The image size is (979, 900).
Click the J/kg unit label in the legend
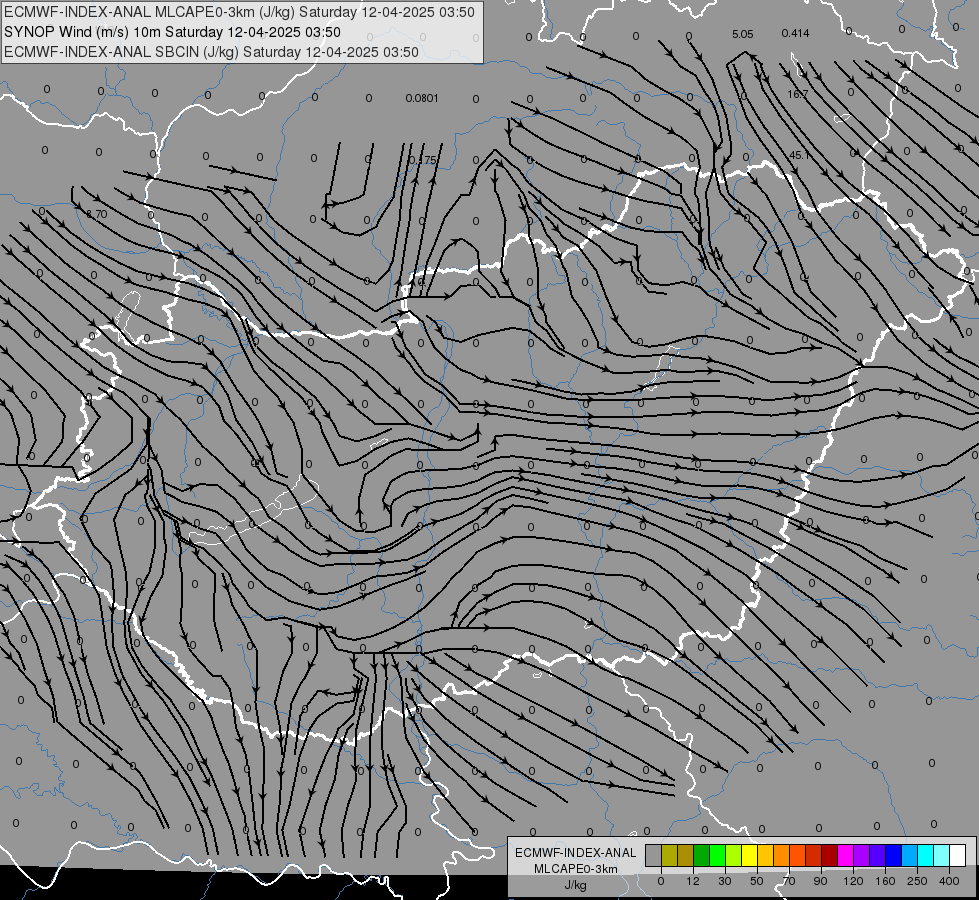coord(576,885)
